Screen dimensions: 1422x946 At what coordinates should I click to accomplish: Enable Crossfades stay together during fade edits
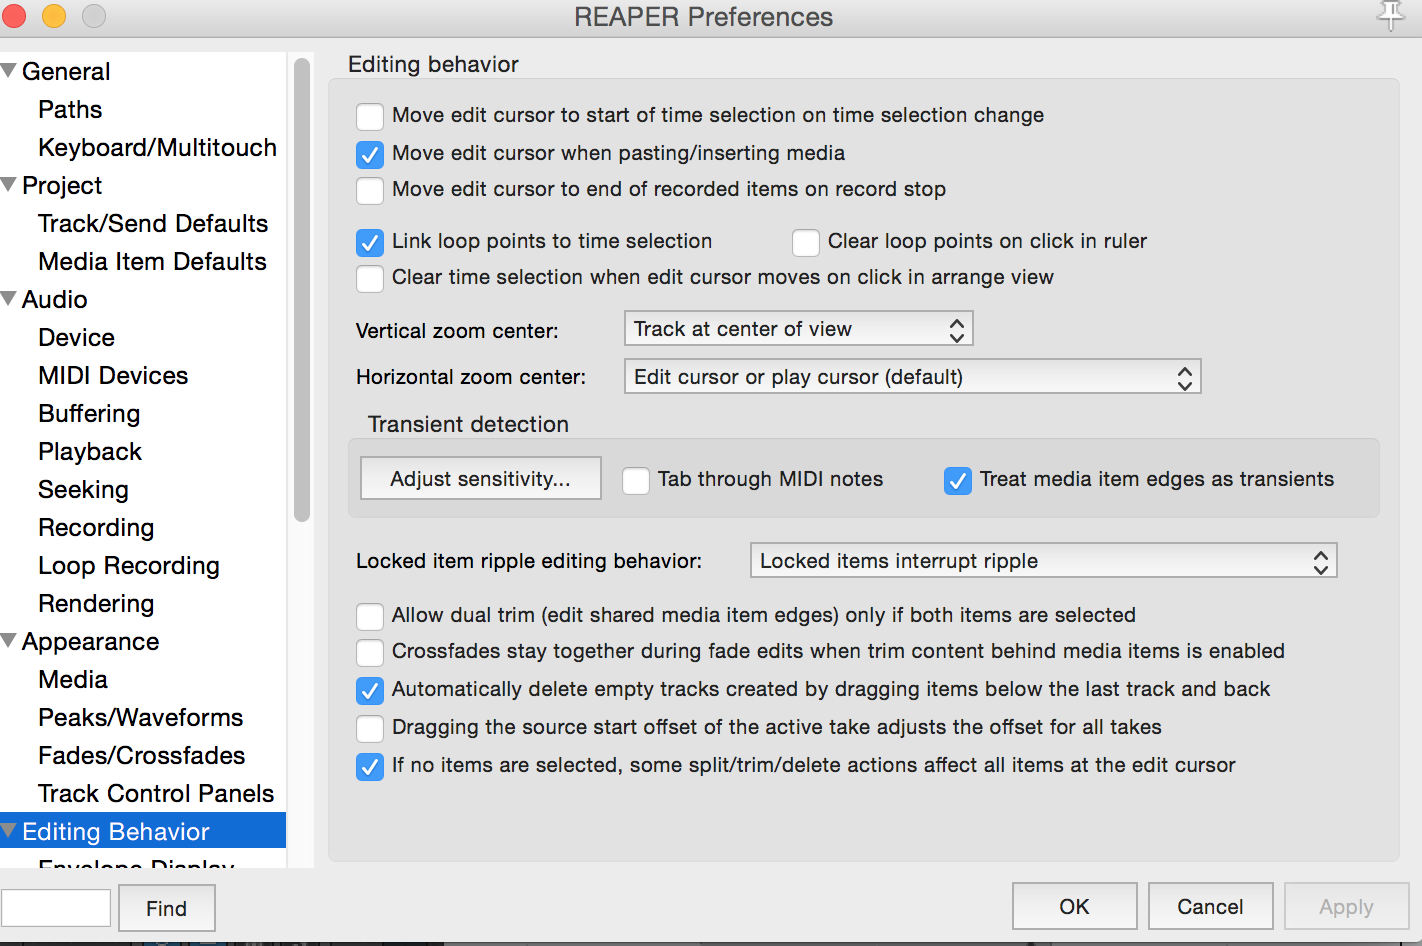(370, 652)
